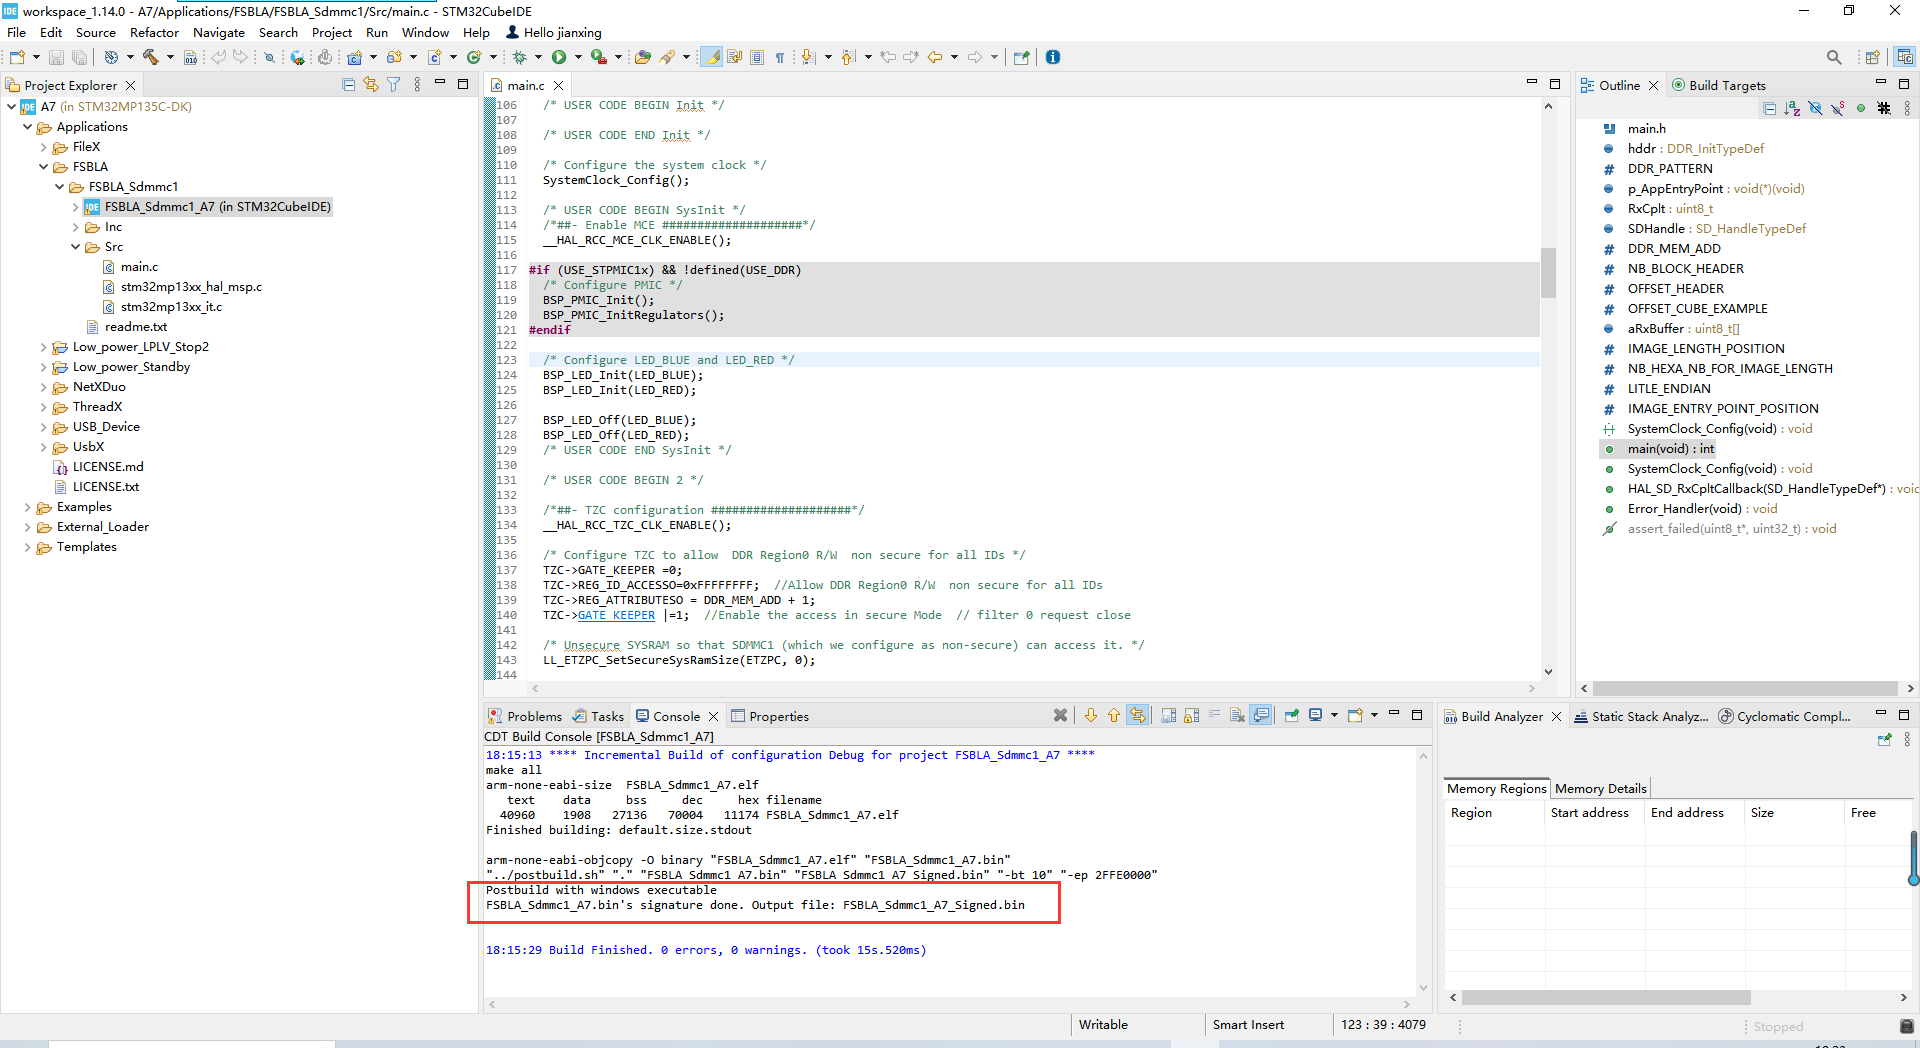Viewport: 1920px width, 1048px height.
Task: Toggle Word Wrap in the Console view
Action: (x=1214, y=716)
